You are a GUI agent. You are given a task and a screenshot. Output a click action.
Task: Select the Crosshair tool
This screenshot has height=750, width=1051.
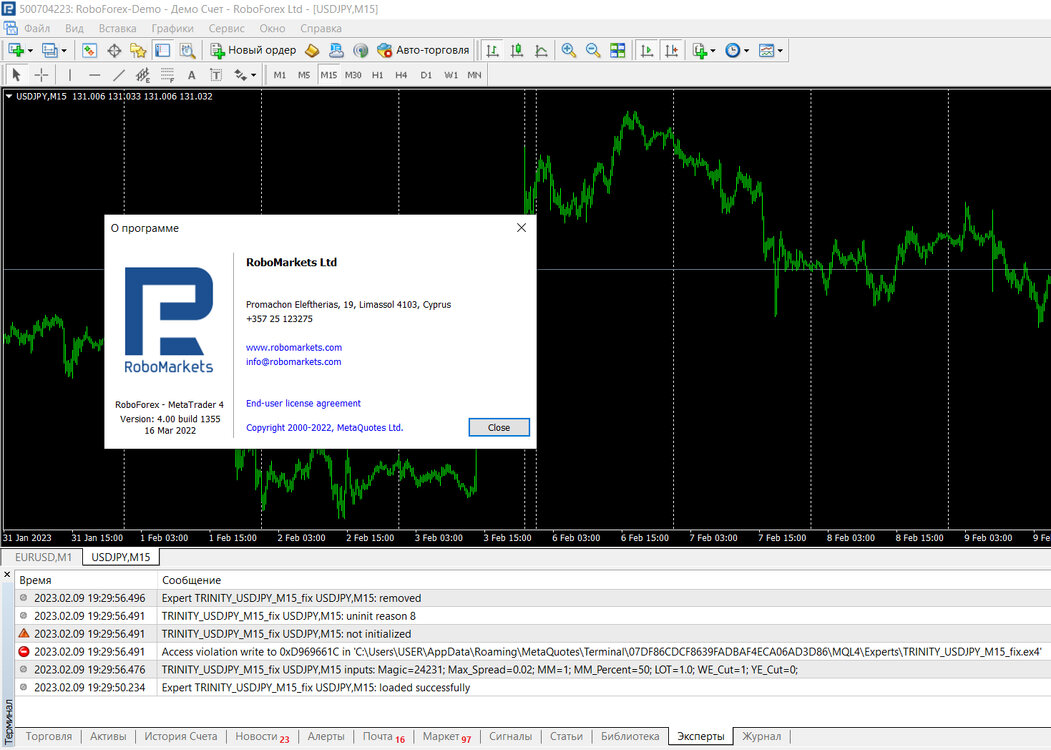[x=42, y=75]
